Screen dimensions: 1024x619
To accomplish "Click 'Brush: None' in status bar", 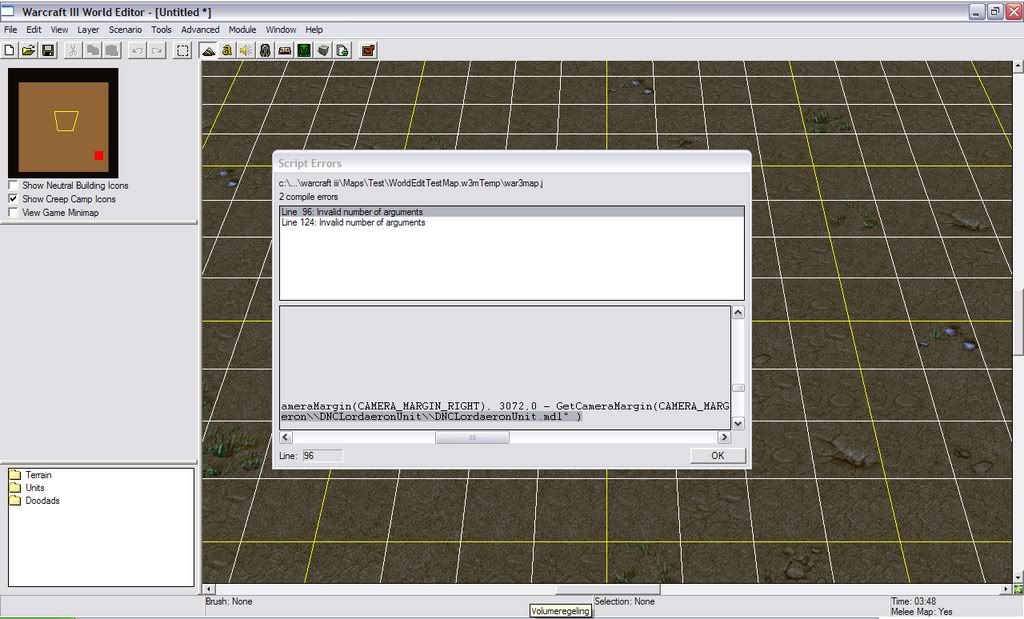I will 229,601.
